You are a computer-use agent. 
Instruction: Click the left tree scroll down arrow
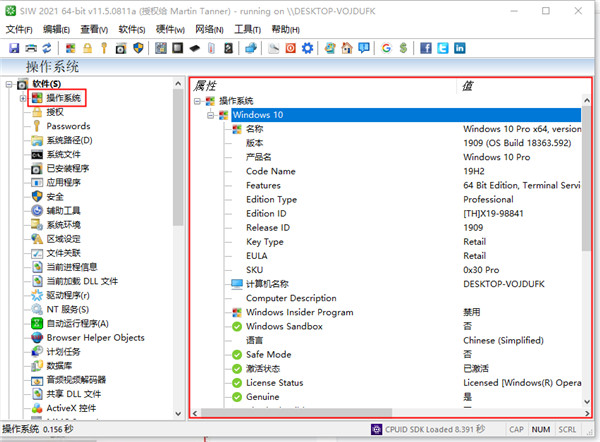point(178,414)
